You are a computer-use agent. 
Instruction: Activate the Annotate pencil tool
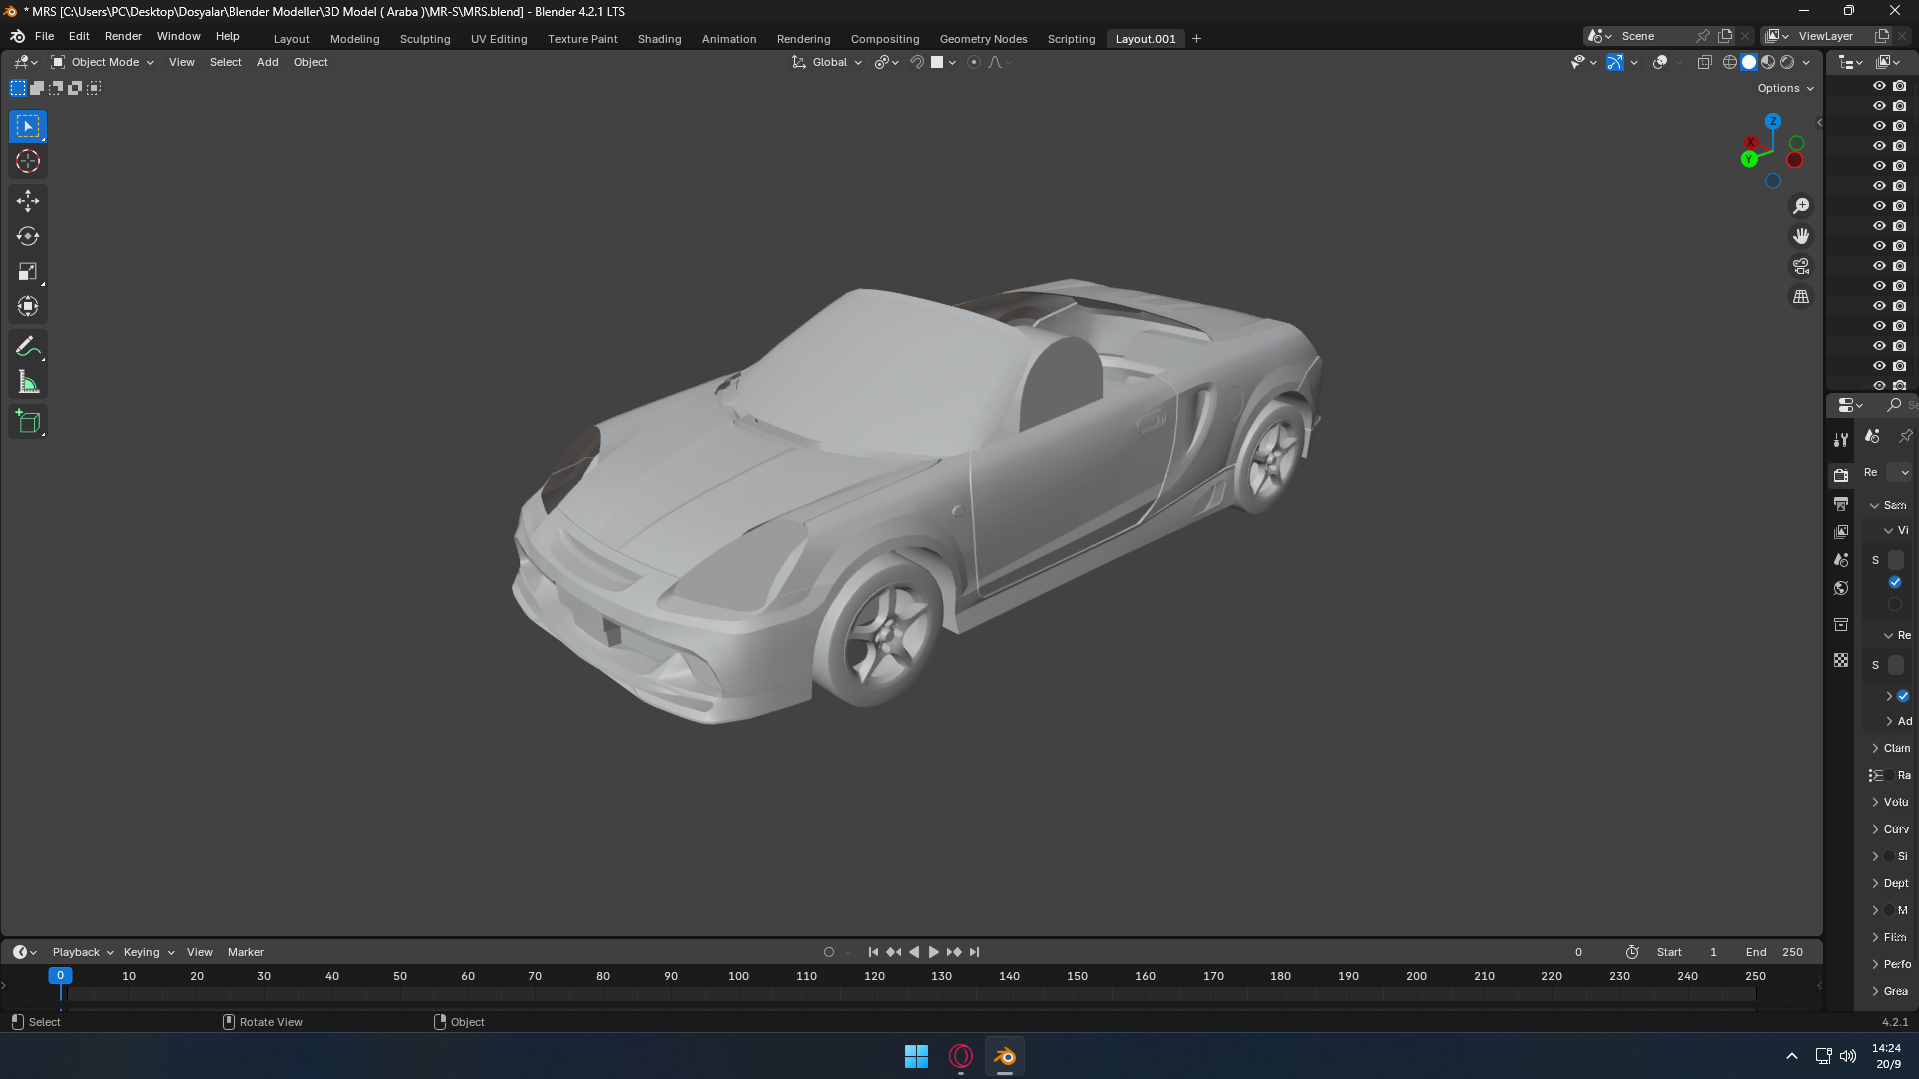(x=28, y=347)
